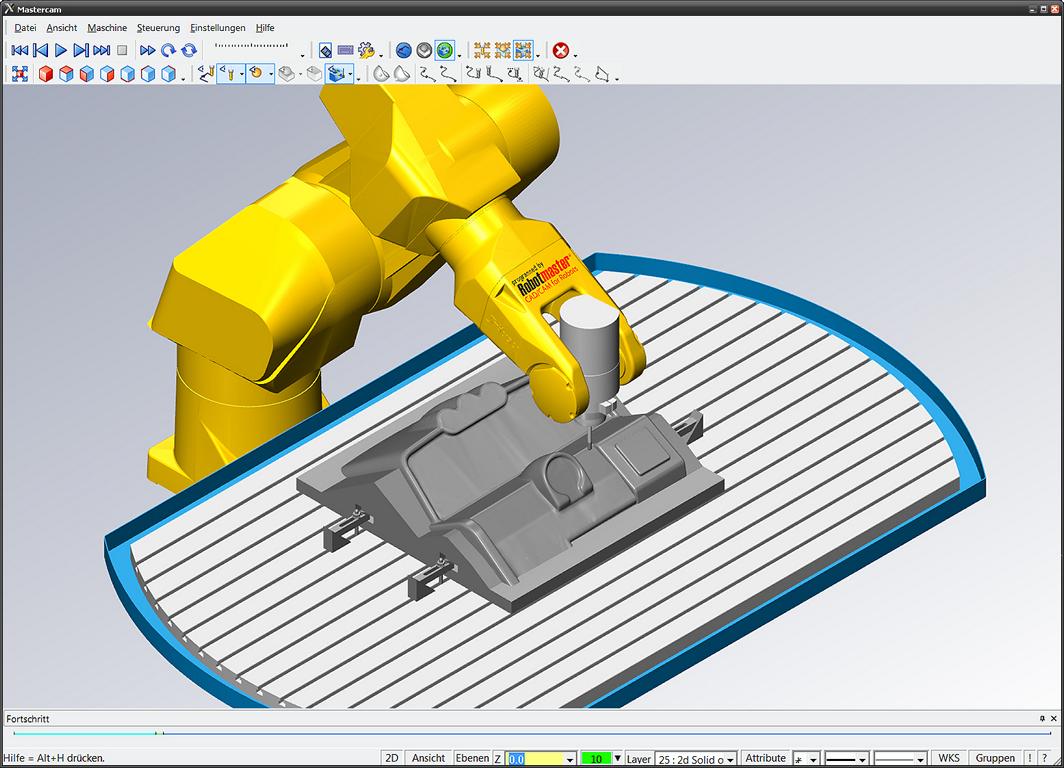This screenshot has width=1064, height=768.
Task: Open the blue box button dropdown arrow
Action: pos(350,75)
